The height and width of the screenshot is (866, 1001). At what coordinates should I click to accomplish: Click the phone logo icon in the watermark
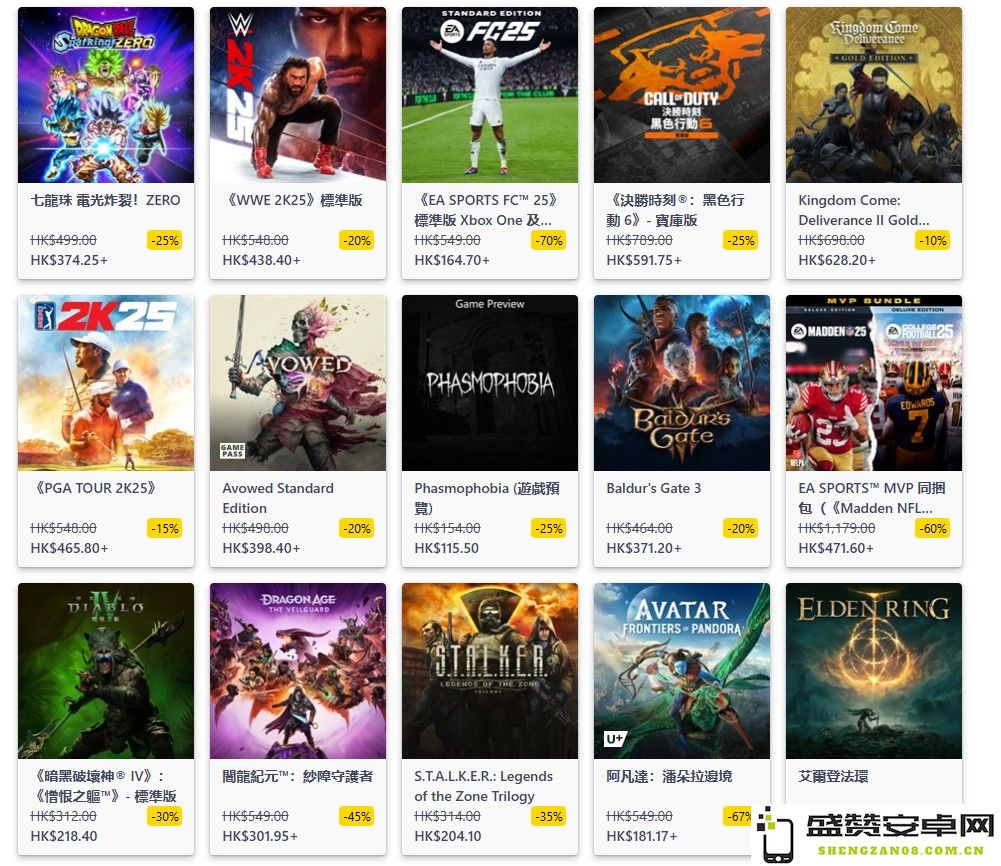pos(774,835)
